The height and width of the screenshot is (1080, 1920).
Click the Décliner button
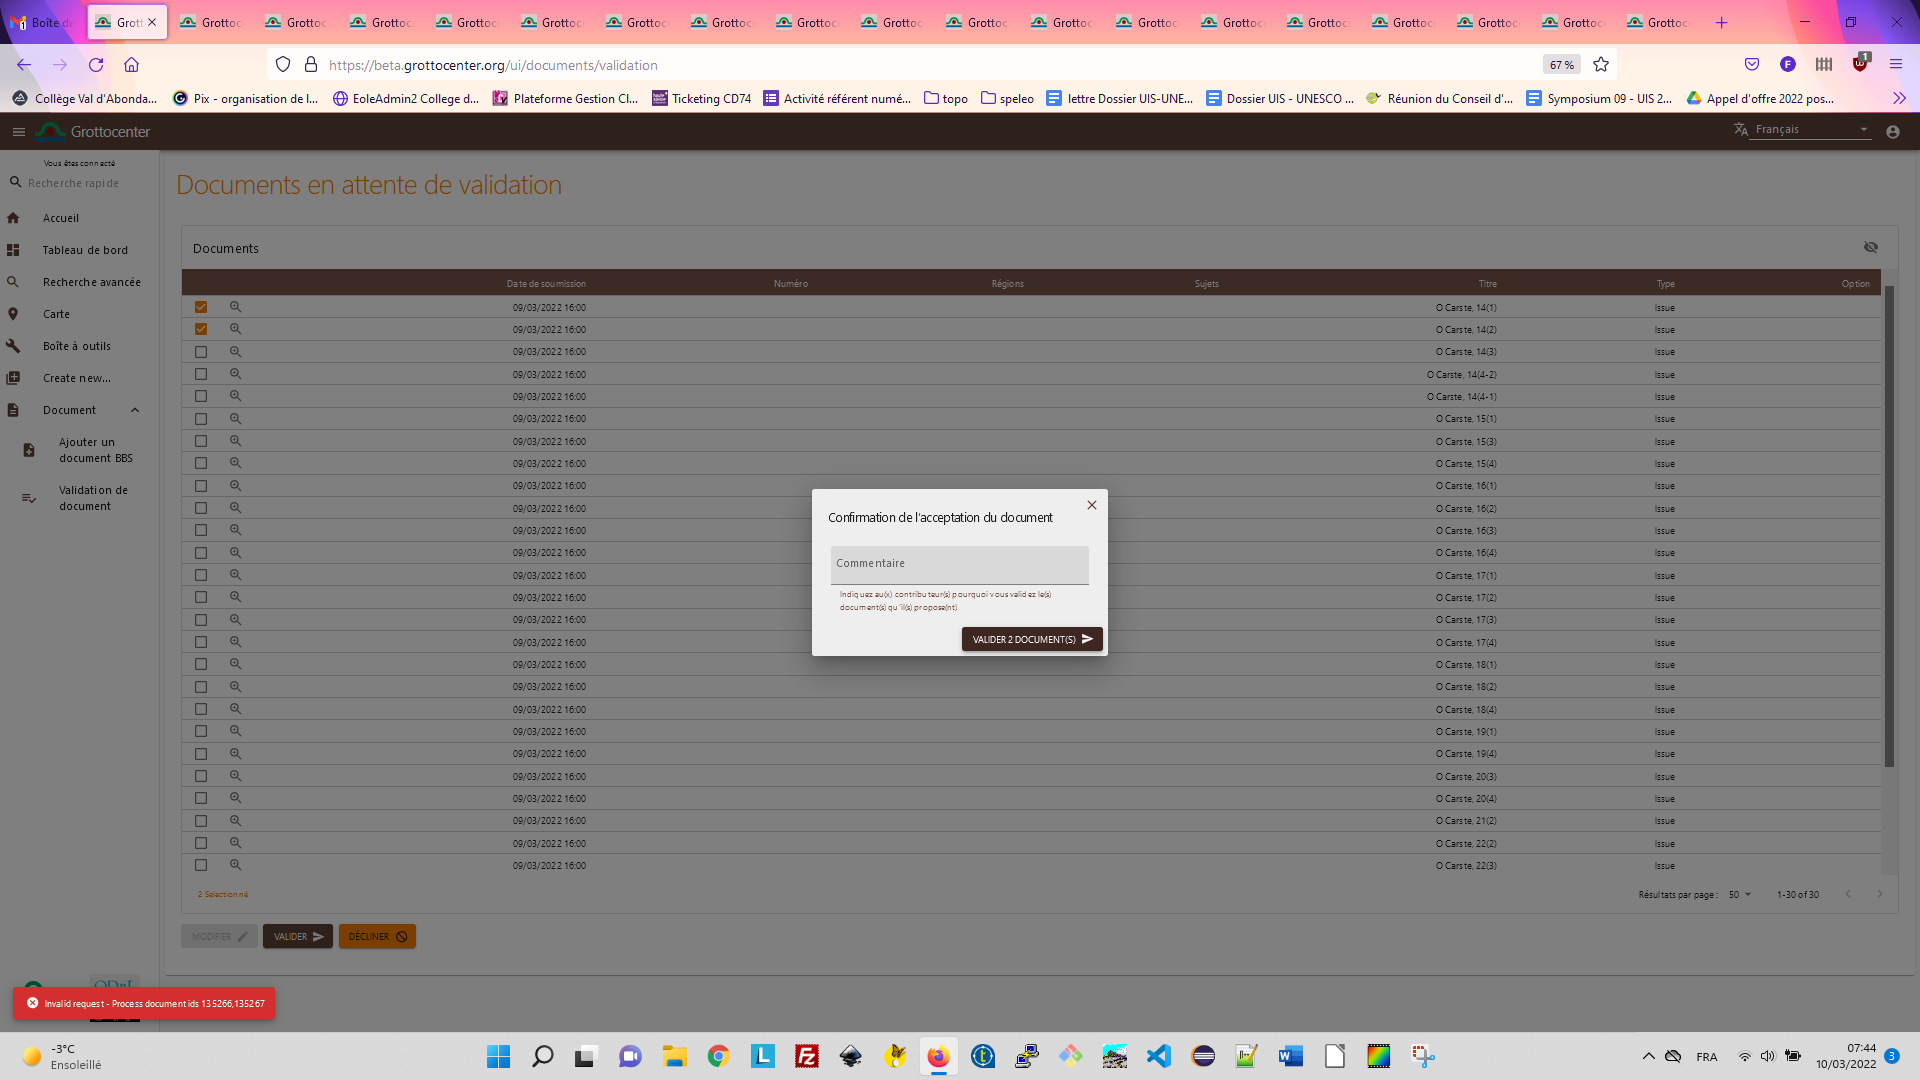(x=377, y=937)
